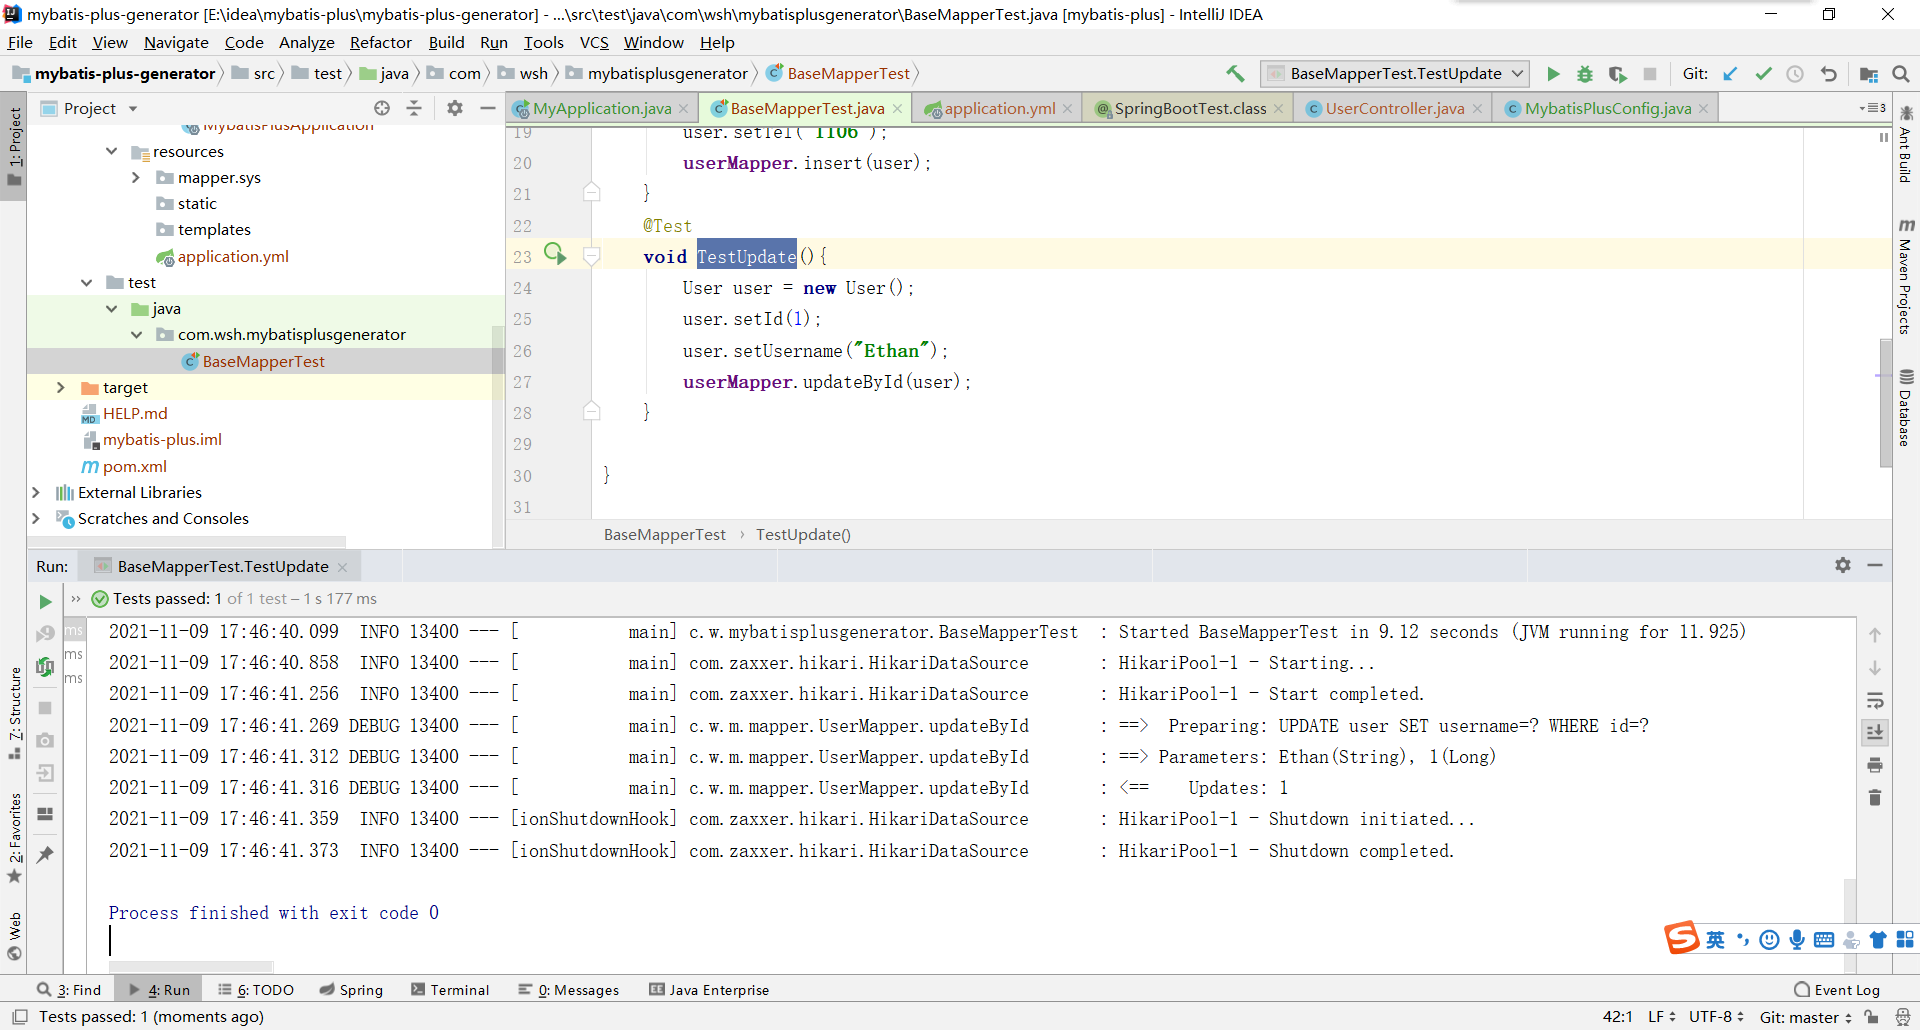Open Git: master branch menu
Screen dimensions: 1920x1030
(1806, 1017)
